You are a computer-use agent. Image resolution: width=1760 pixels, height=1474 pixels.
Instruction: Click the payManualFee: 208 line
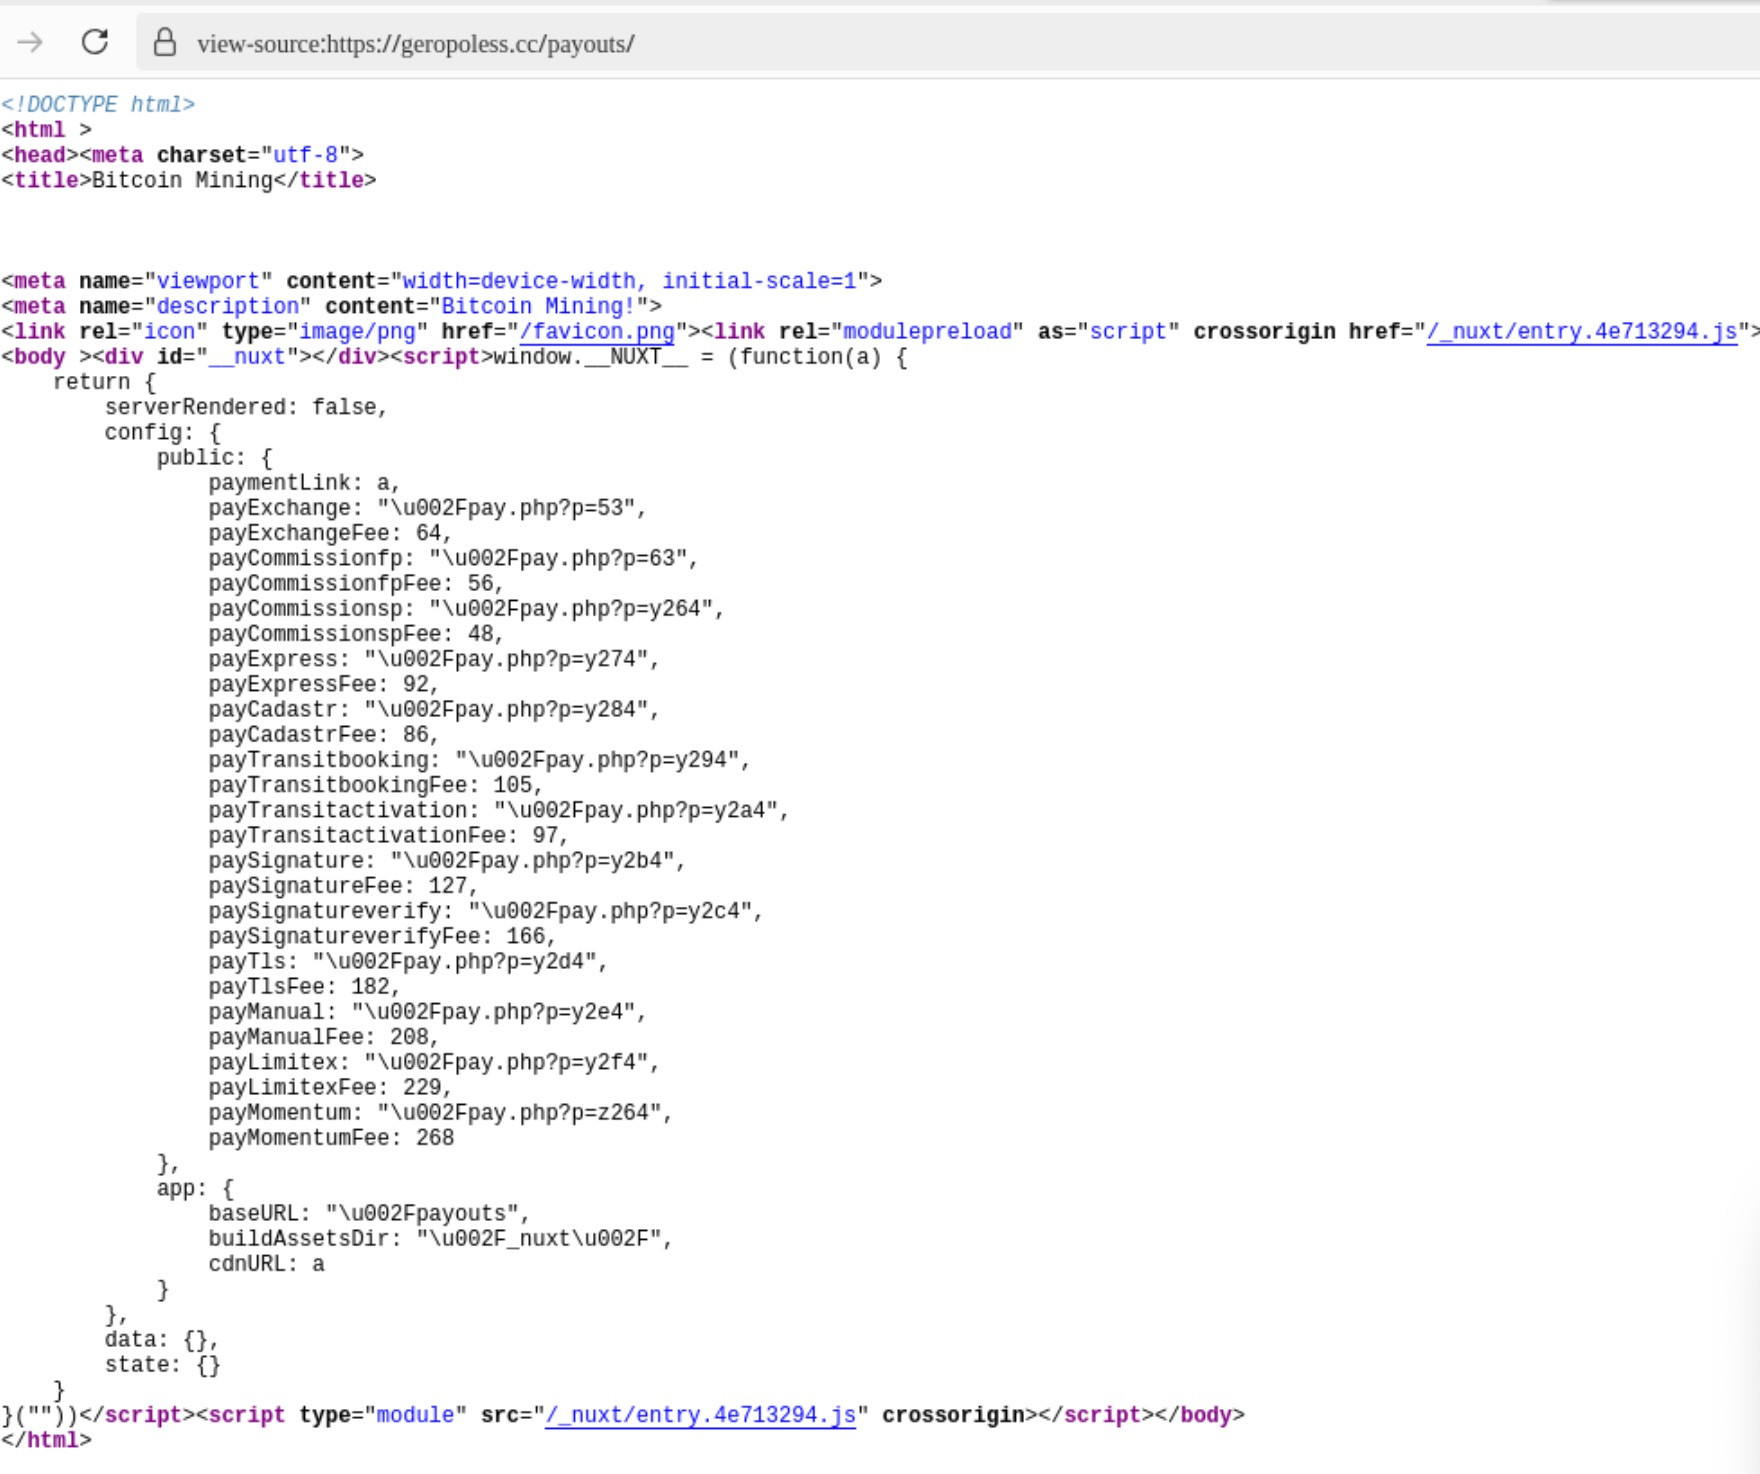[x=323, y=1037]
